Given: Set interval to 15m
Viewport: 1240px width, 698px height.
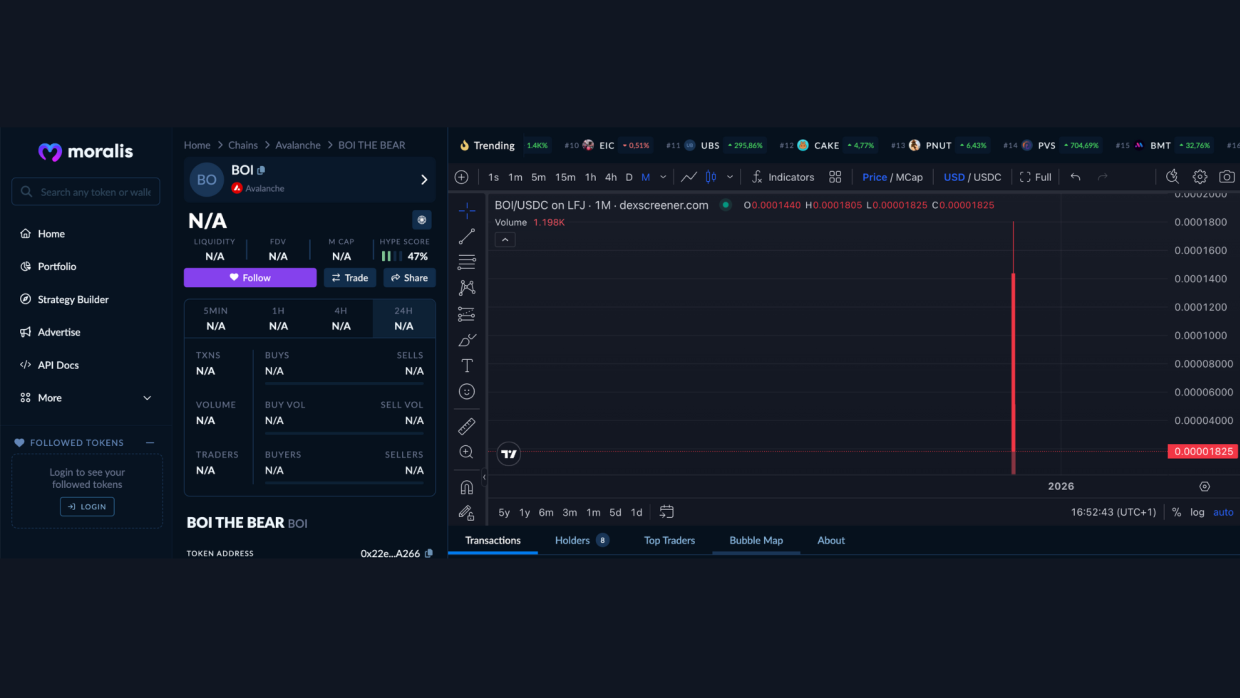Looking at the screenshot, I should 566,177.
